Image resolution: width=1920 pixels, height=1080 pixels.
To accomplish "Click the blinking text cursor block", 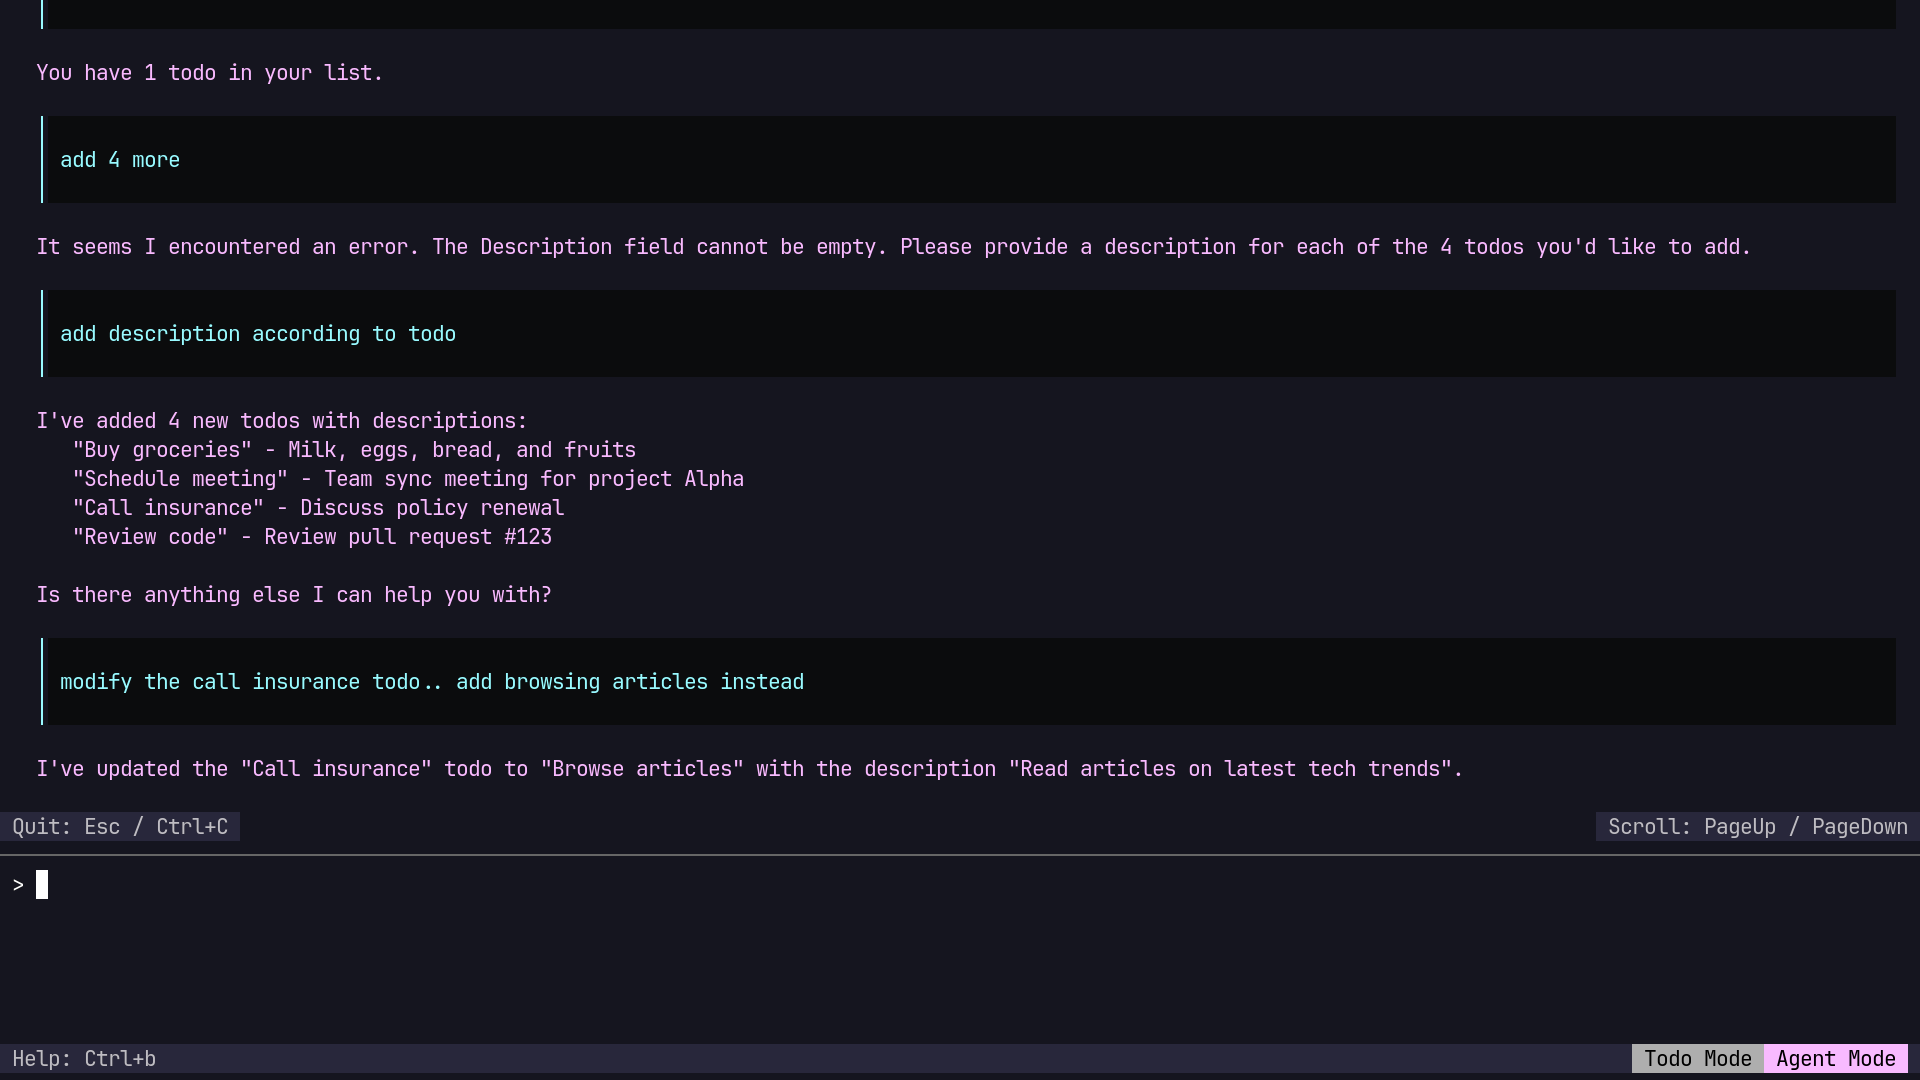I will click(42, 885).
